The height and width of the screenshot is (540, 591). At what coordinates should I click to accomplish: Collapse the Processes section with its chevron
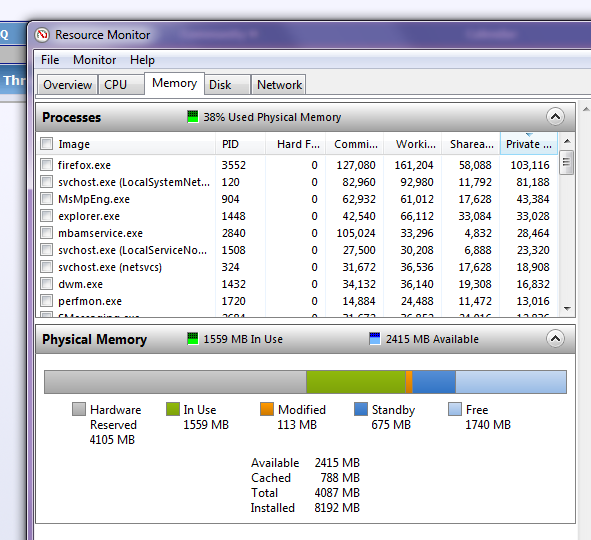pyautogui.click(x=555, y=117)
